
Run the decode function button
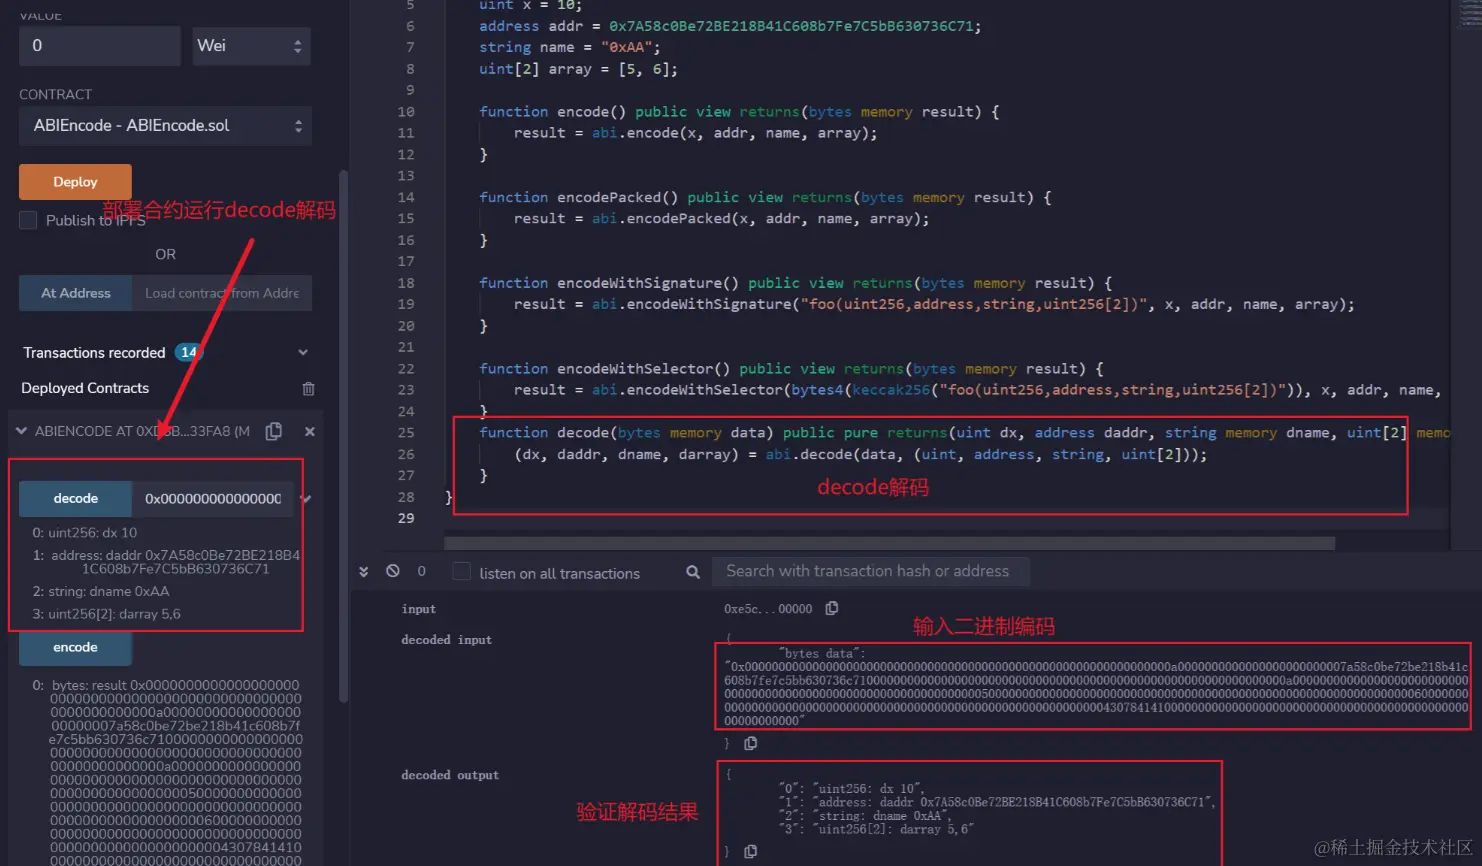(x=75, y=498)
